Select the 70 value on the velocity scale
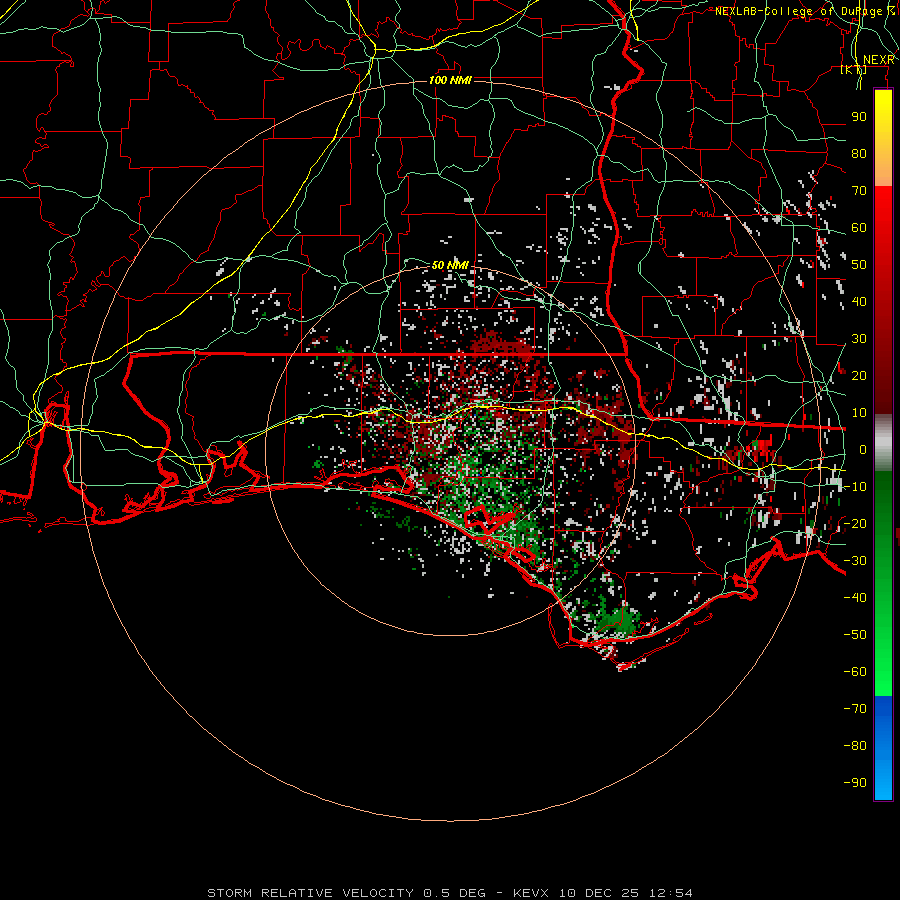900x900 pixels. [859, 191]
